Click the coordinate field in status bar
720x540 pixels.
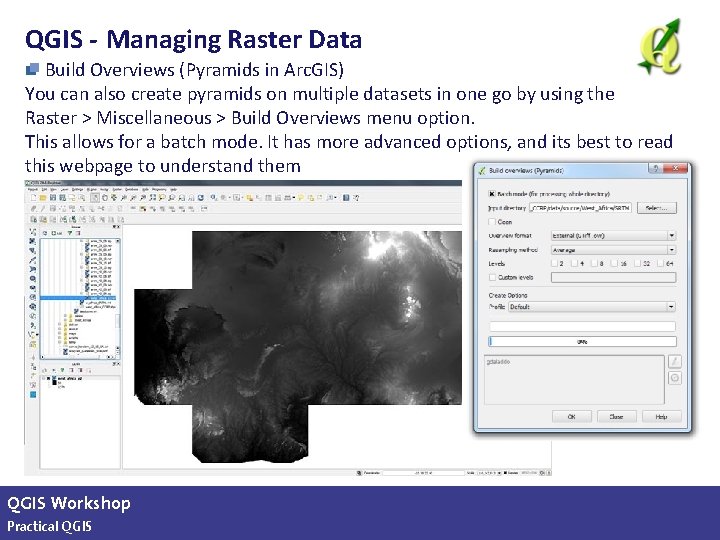(423, 472)
